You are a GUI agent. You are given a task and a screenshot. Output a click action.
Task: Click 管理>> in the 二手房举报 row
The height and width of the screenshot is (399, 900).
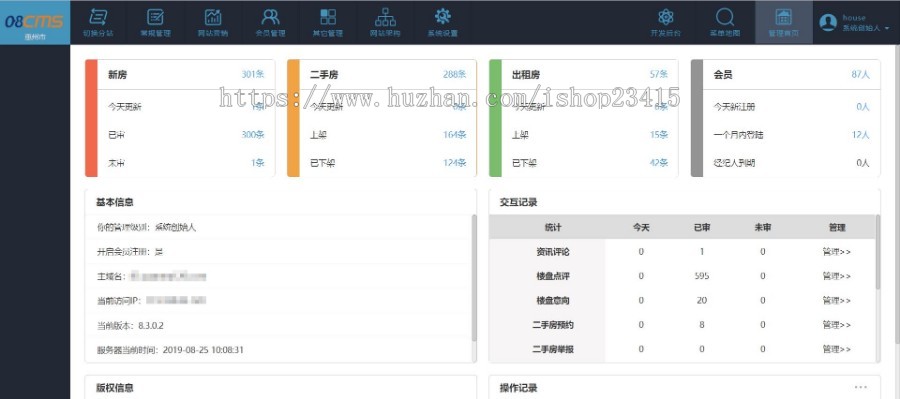click(x=836, y=349)
